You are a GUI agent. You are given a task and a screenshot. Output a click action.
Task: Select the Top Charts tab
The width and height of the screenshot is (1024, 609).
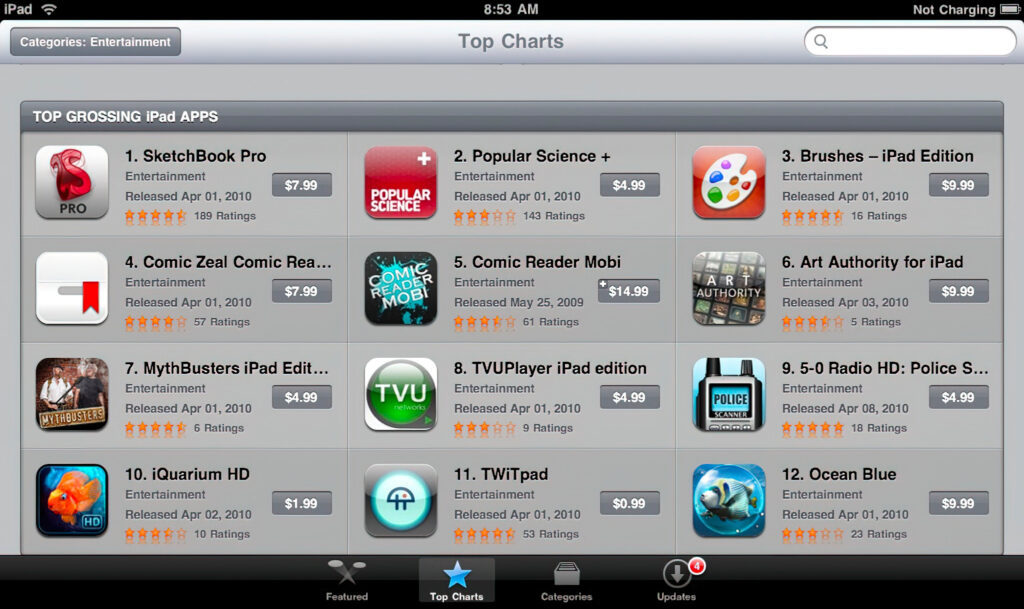click(x=456, y=580)
